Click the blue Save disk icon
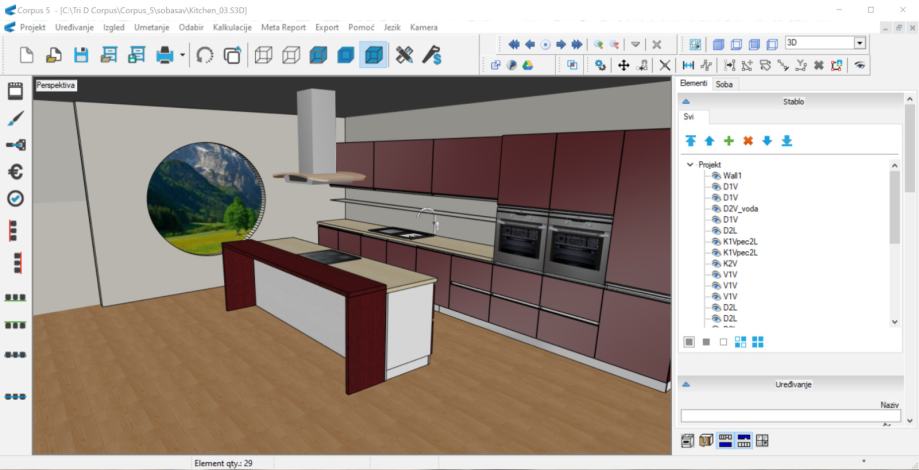This screenshot has width=919, height=470. coord(81,56)
